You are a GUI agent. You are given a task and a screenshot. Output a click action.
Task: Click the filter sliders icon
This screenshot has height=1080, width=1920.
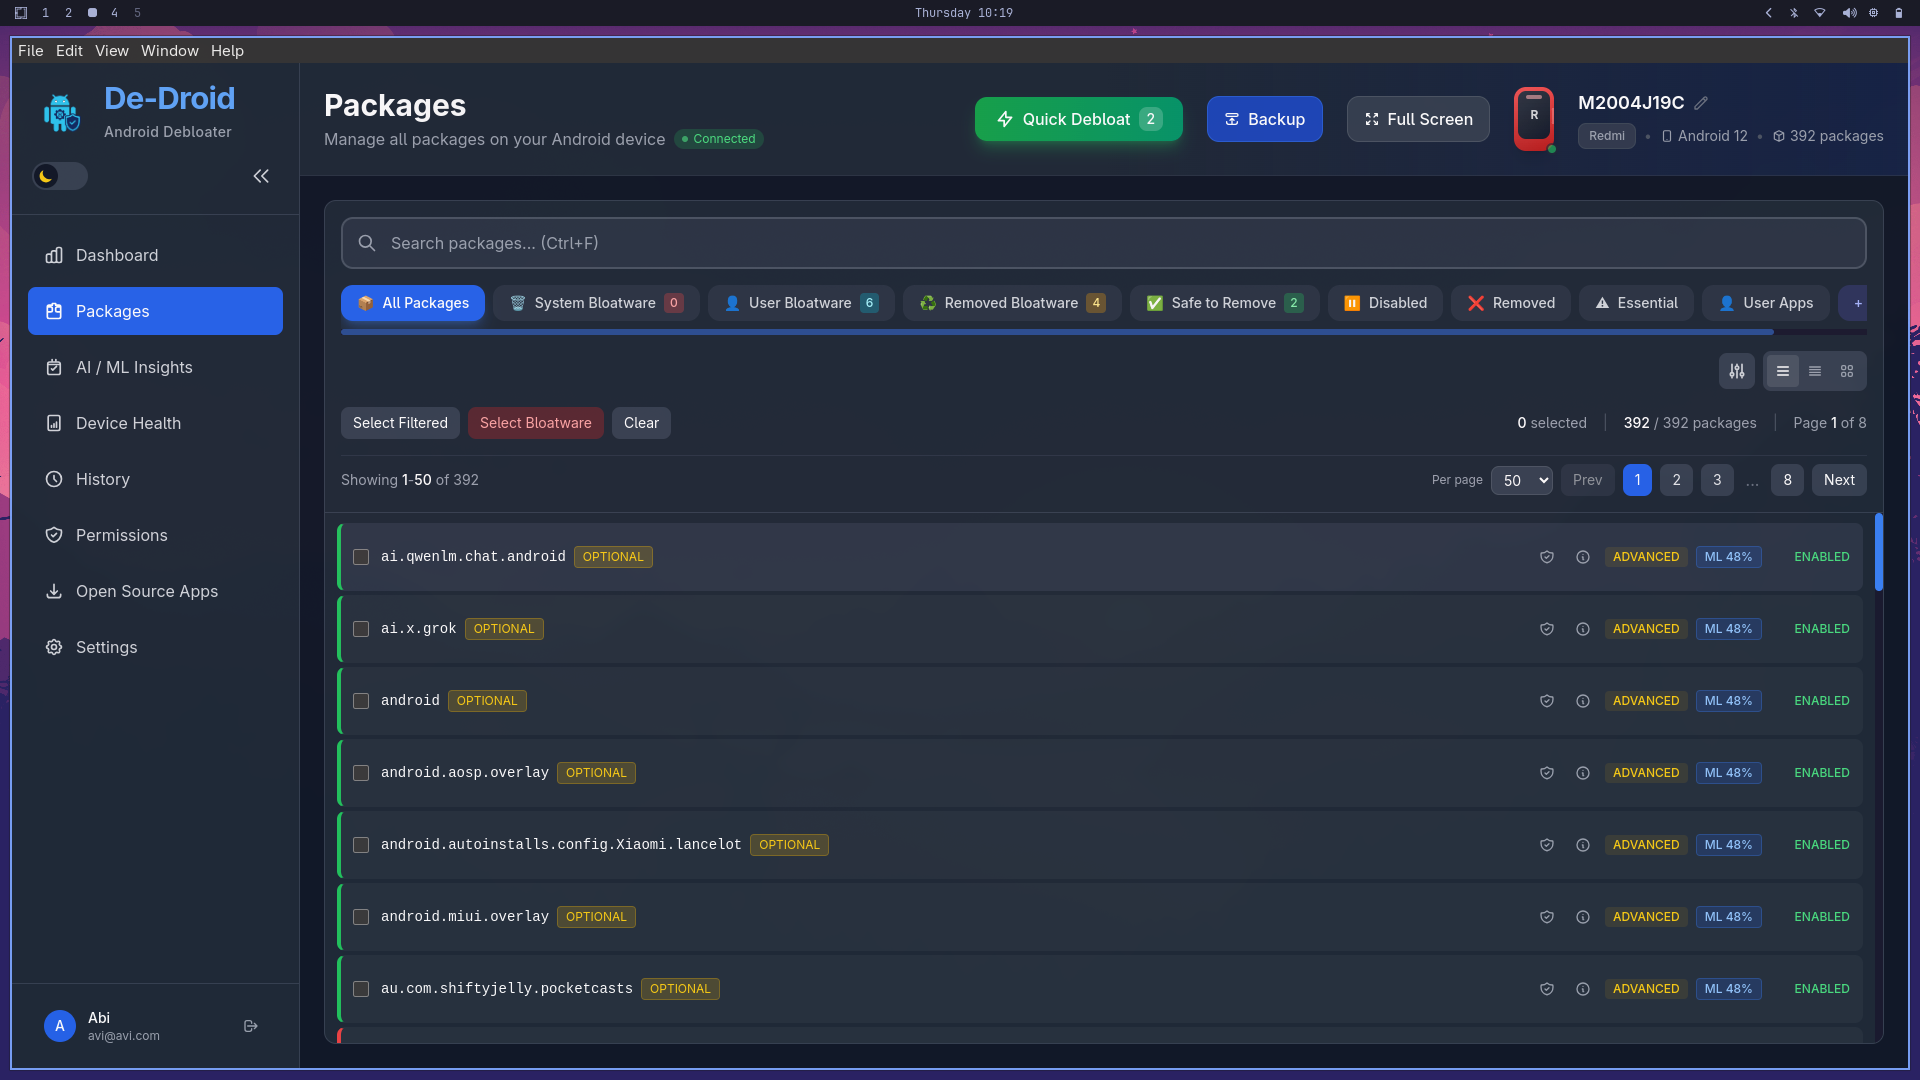[1737, 371]
